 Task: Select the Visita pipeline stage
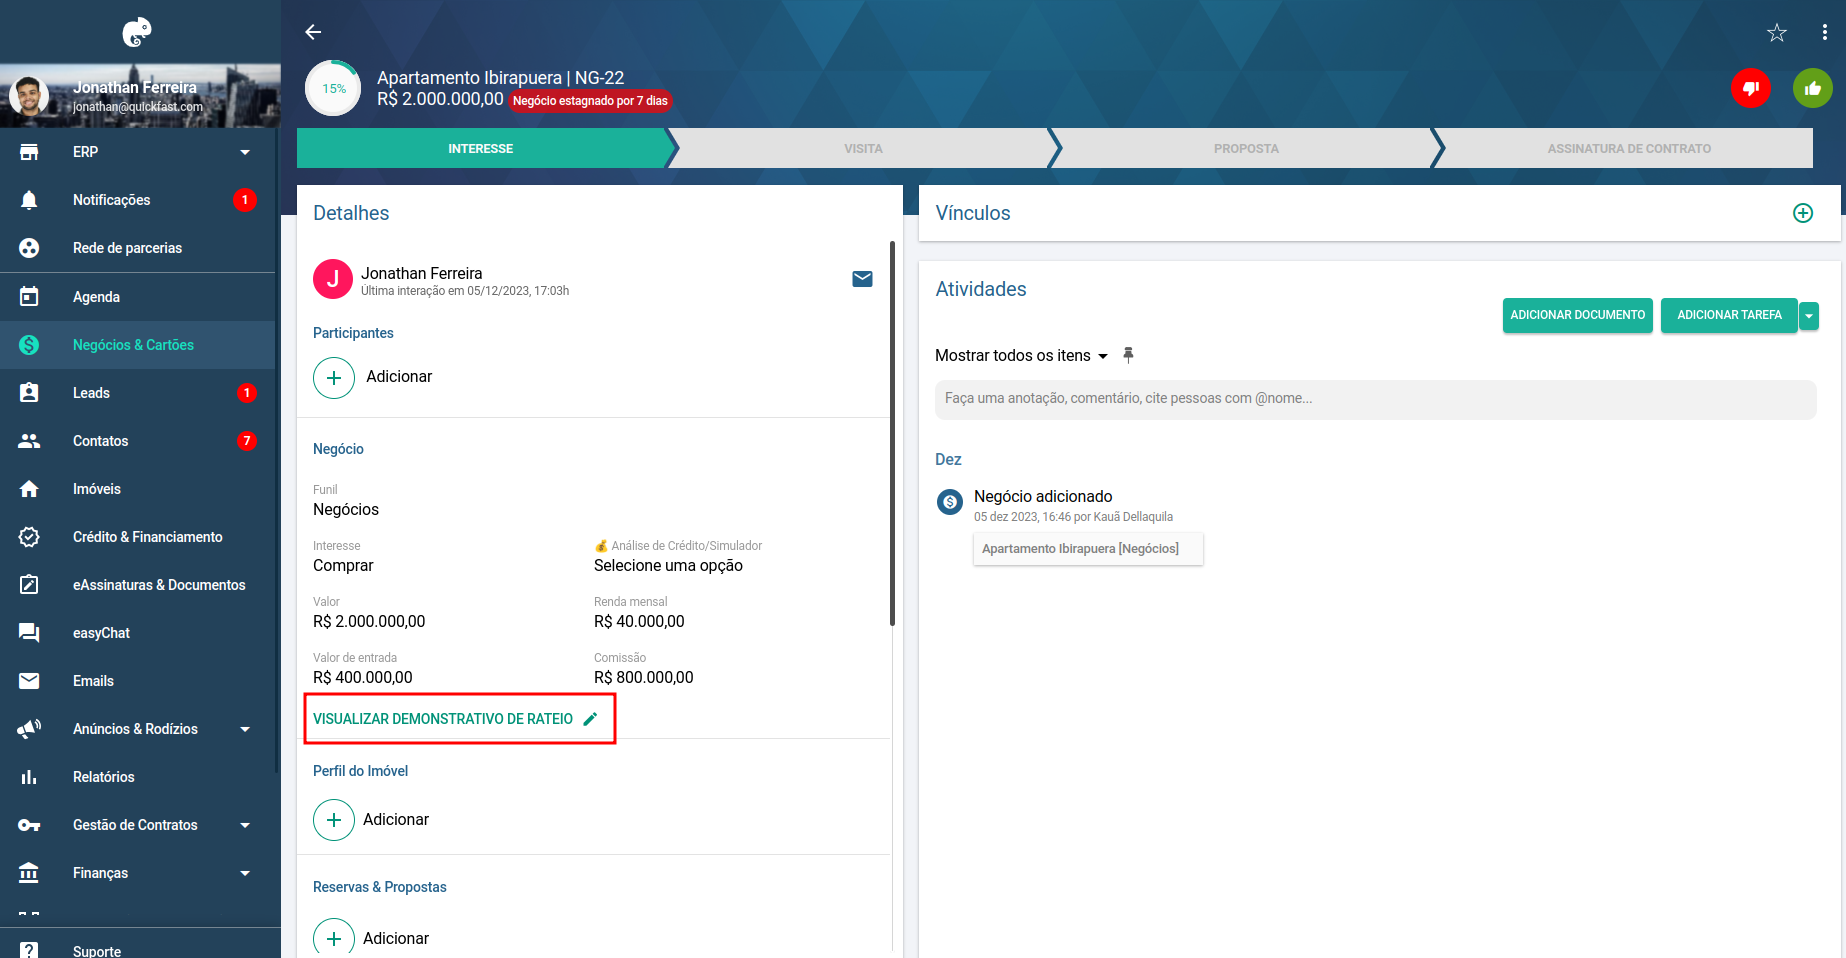[863, 148]
